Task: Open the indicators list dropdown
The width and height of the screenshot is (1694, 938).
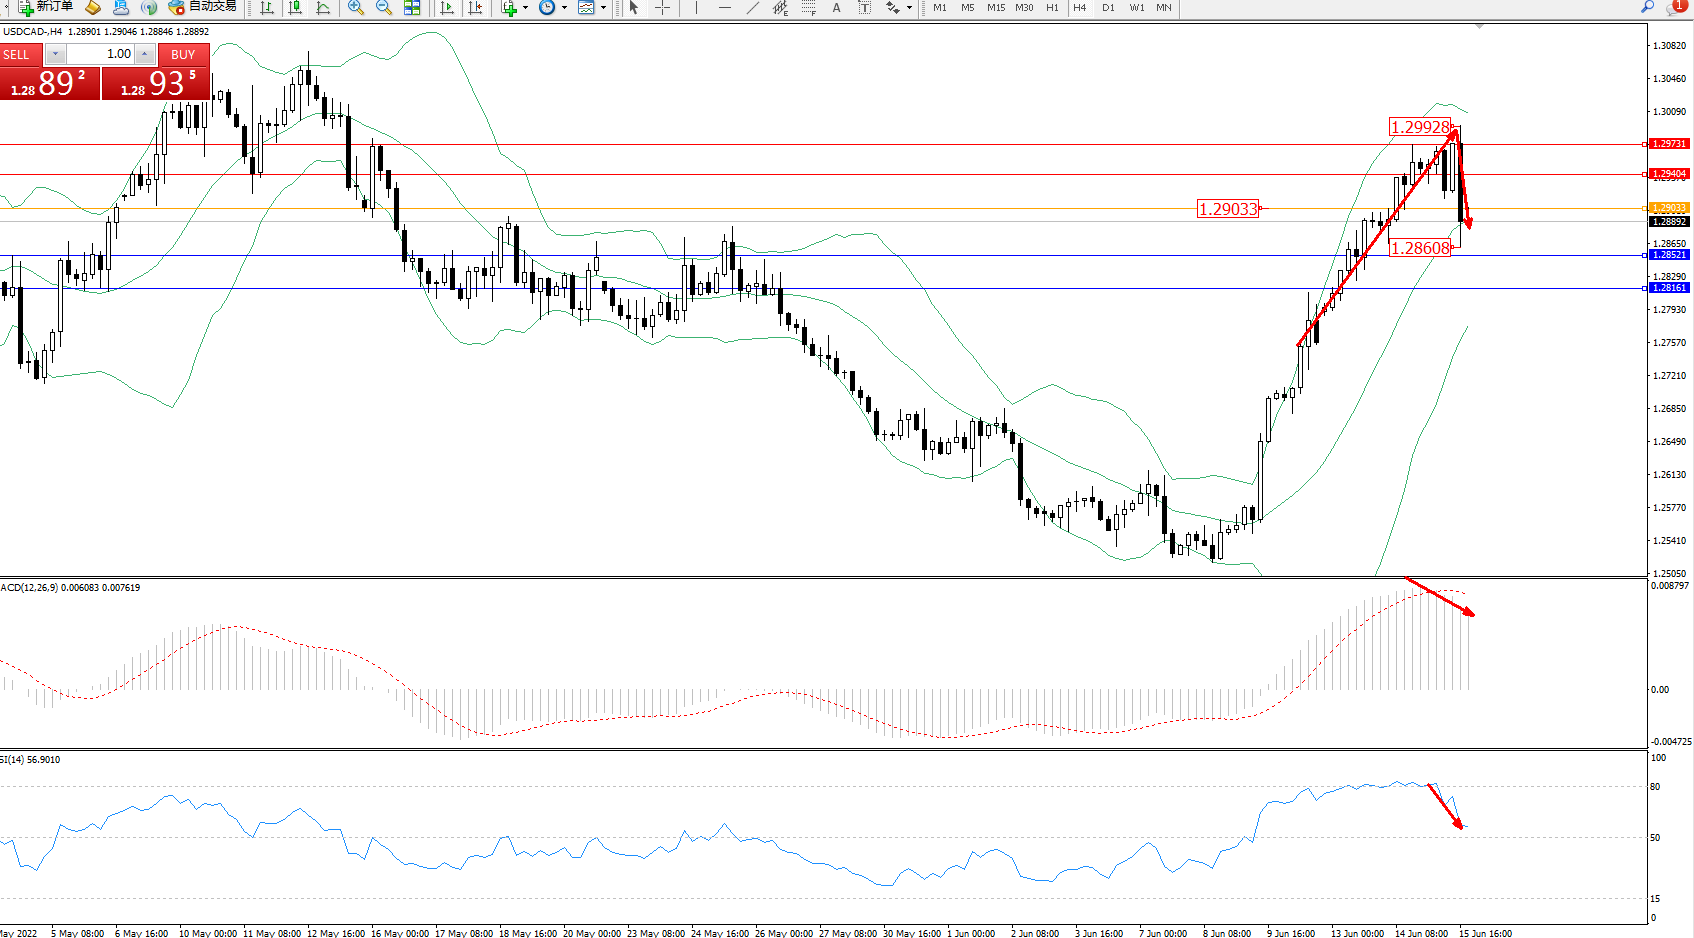Action: 525,8
